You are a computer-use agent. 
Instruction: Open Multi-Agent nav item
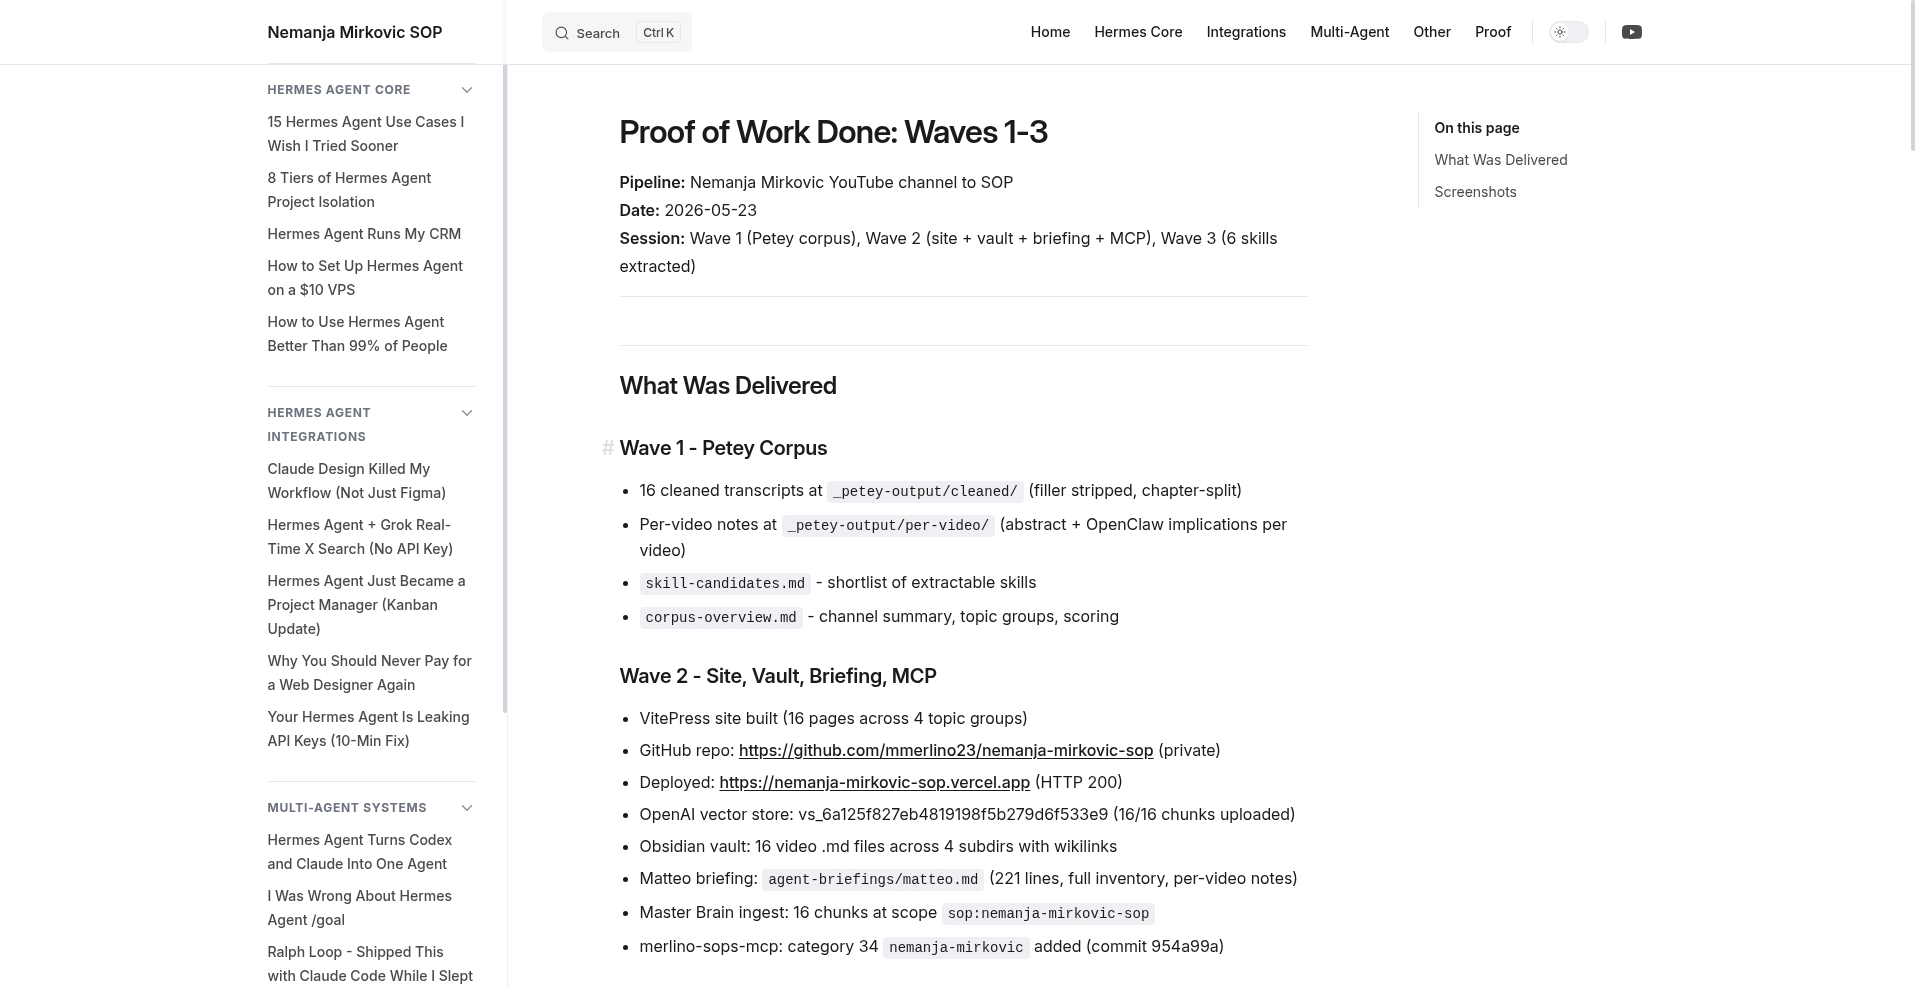[x=1349, y=32]
